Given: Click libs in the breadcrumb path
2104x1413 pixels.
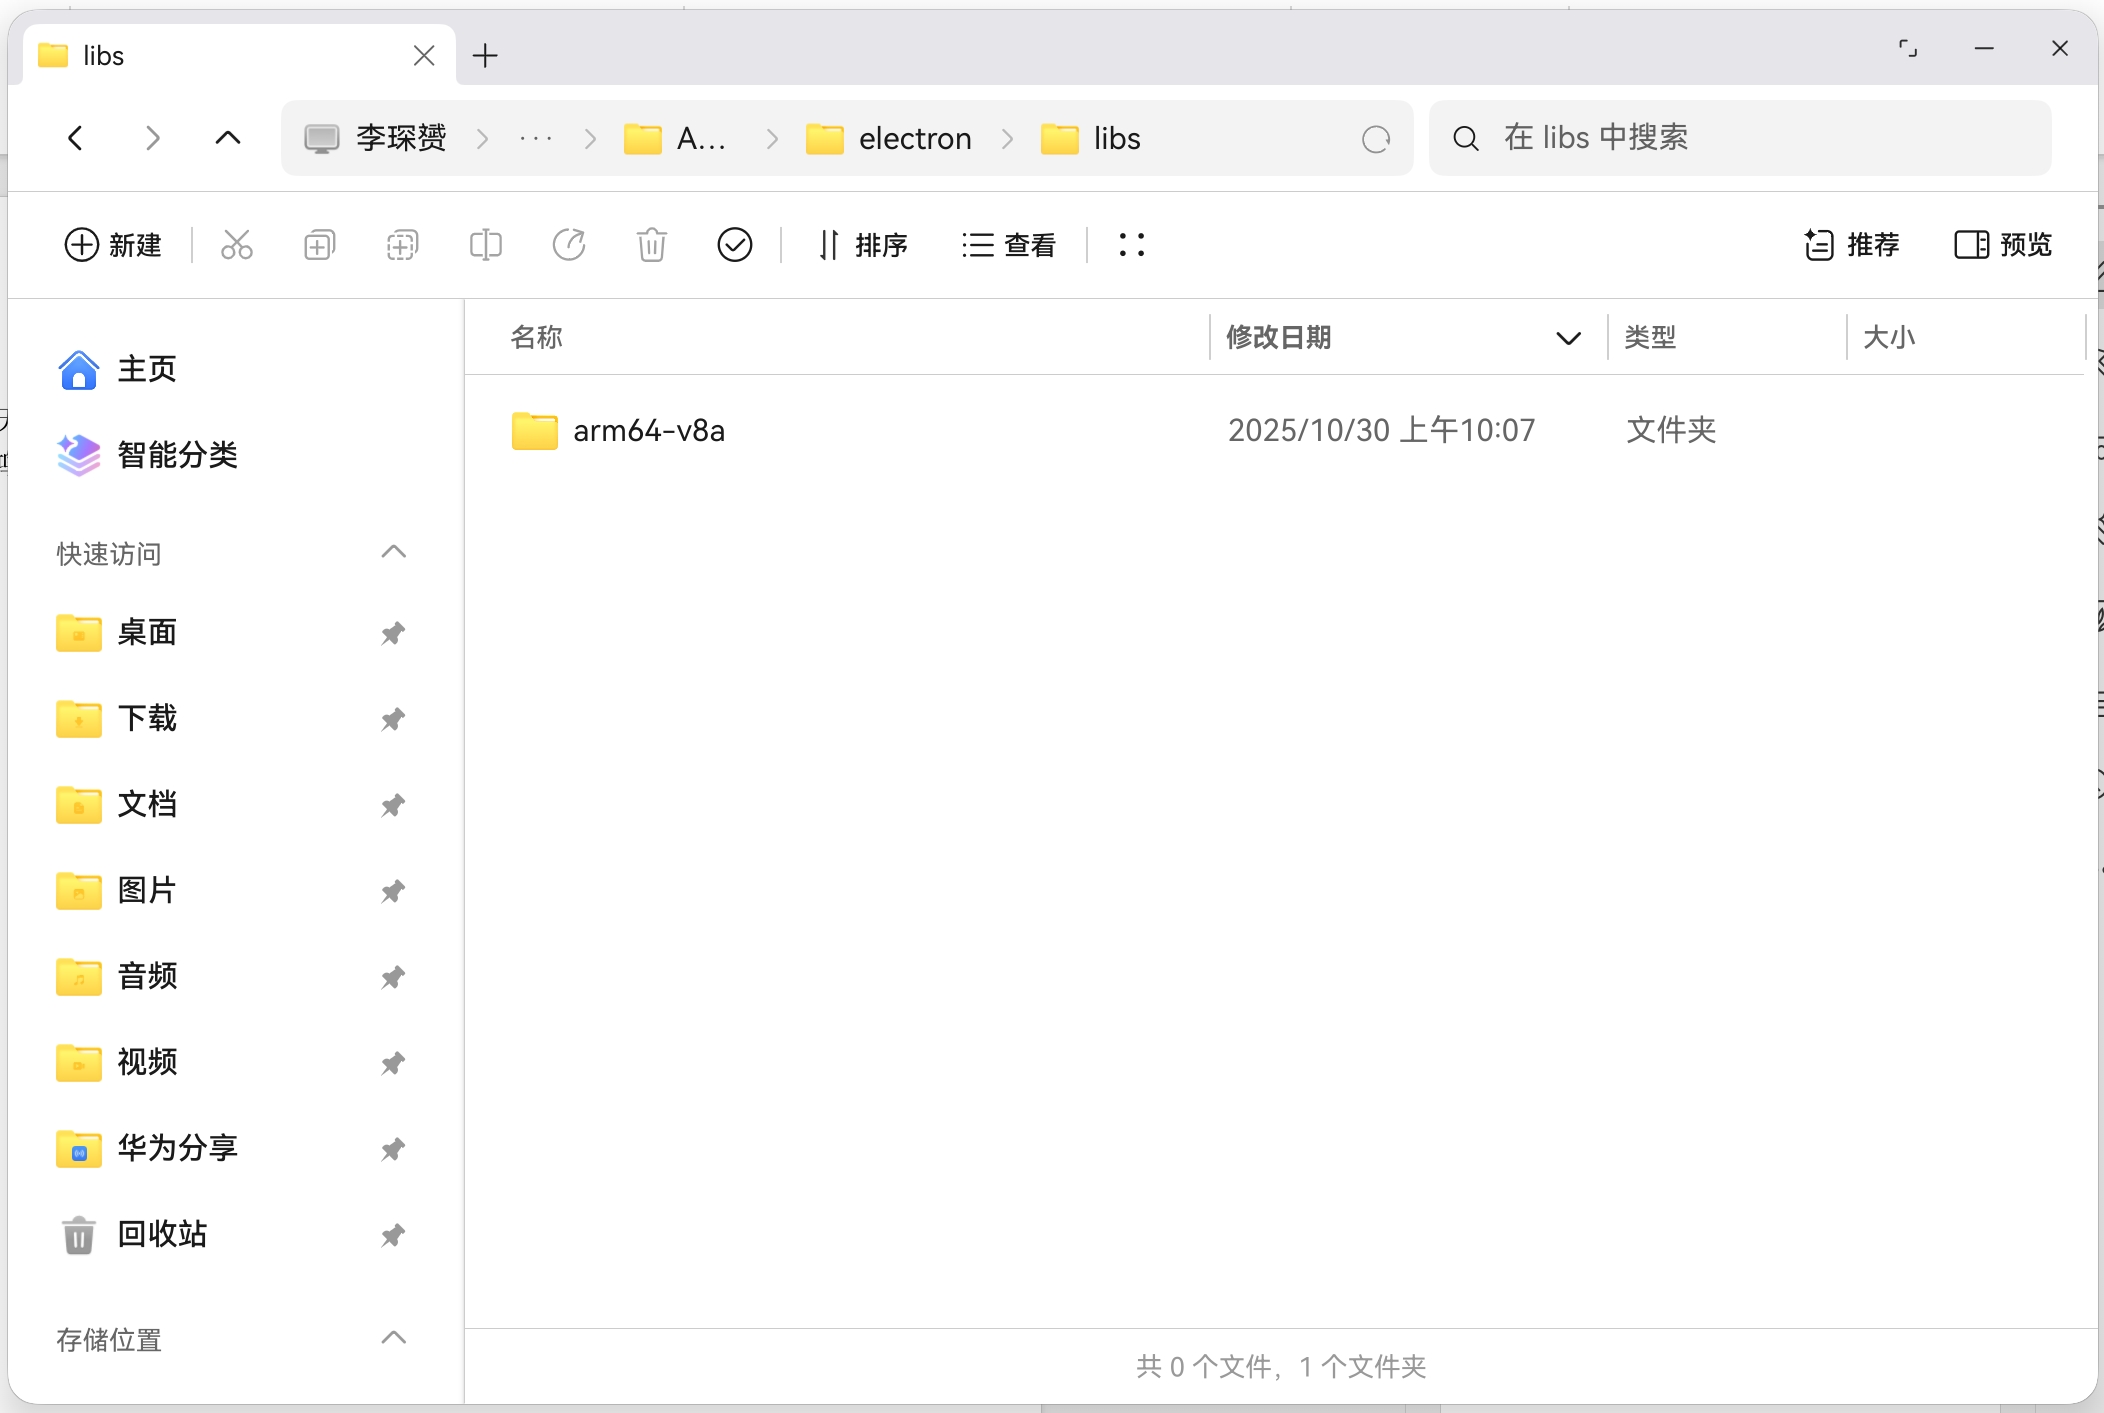Looking at the screenshot, I should (1090, 139).
